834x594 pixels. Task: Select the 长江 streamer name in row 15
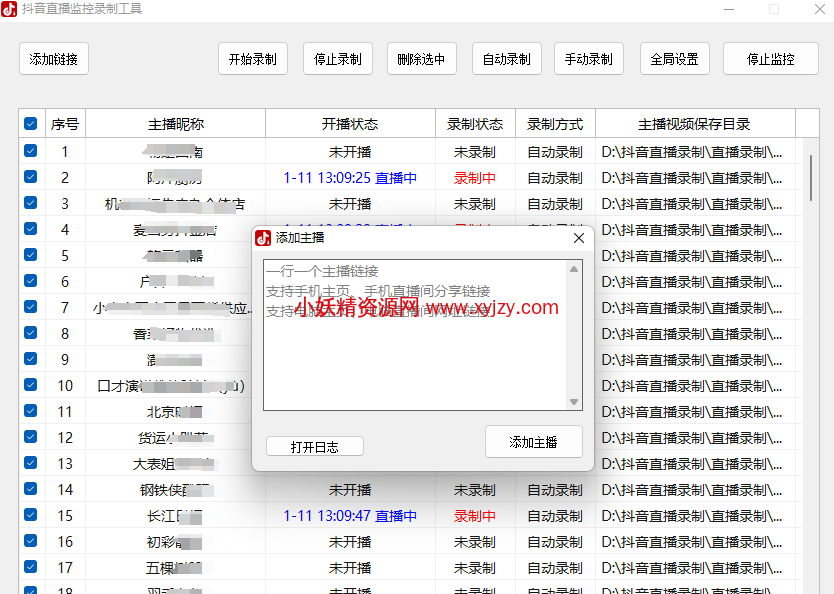[x=174, y=516]
